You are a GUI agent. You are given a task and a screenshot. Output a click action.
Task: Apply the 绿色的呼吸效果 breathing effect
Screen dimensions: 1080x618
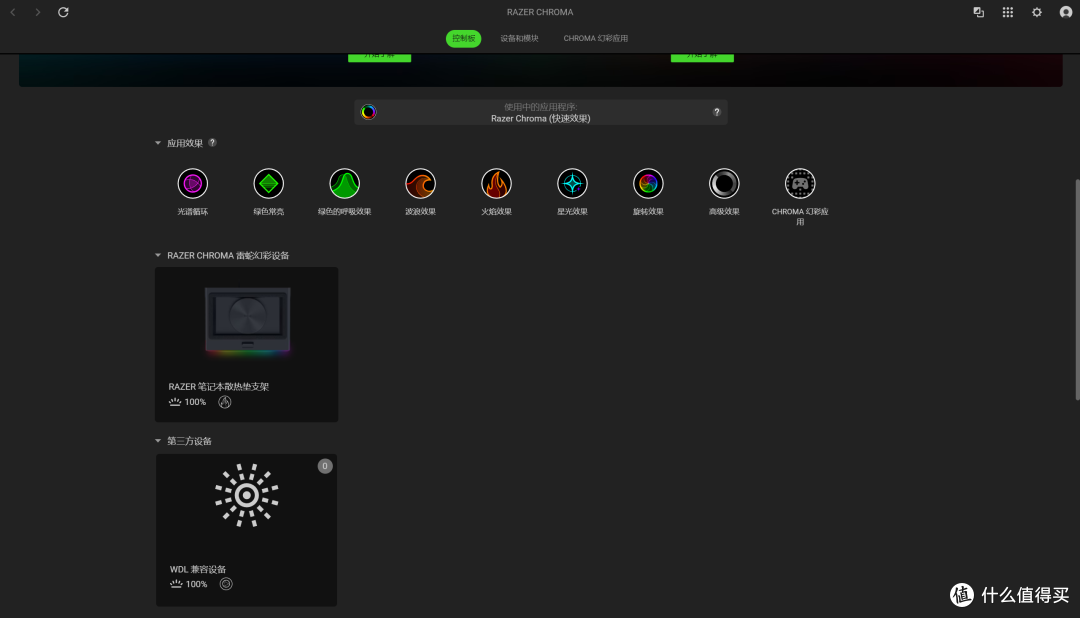tap(344, 184)
